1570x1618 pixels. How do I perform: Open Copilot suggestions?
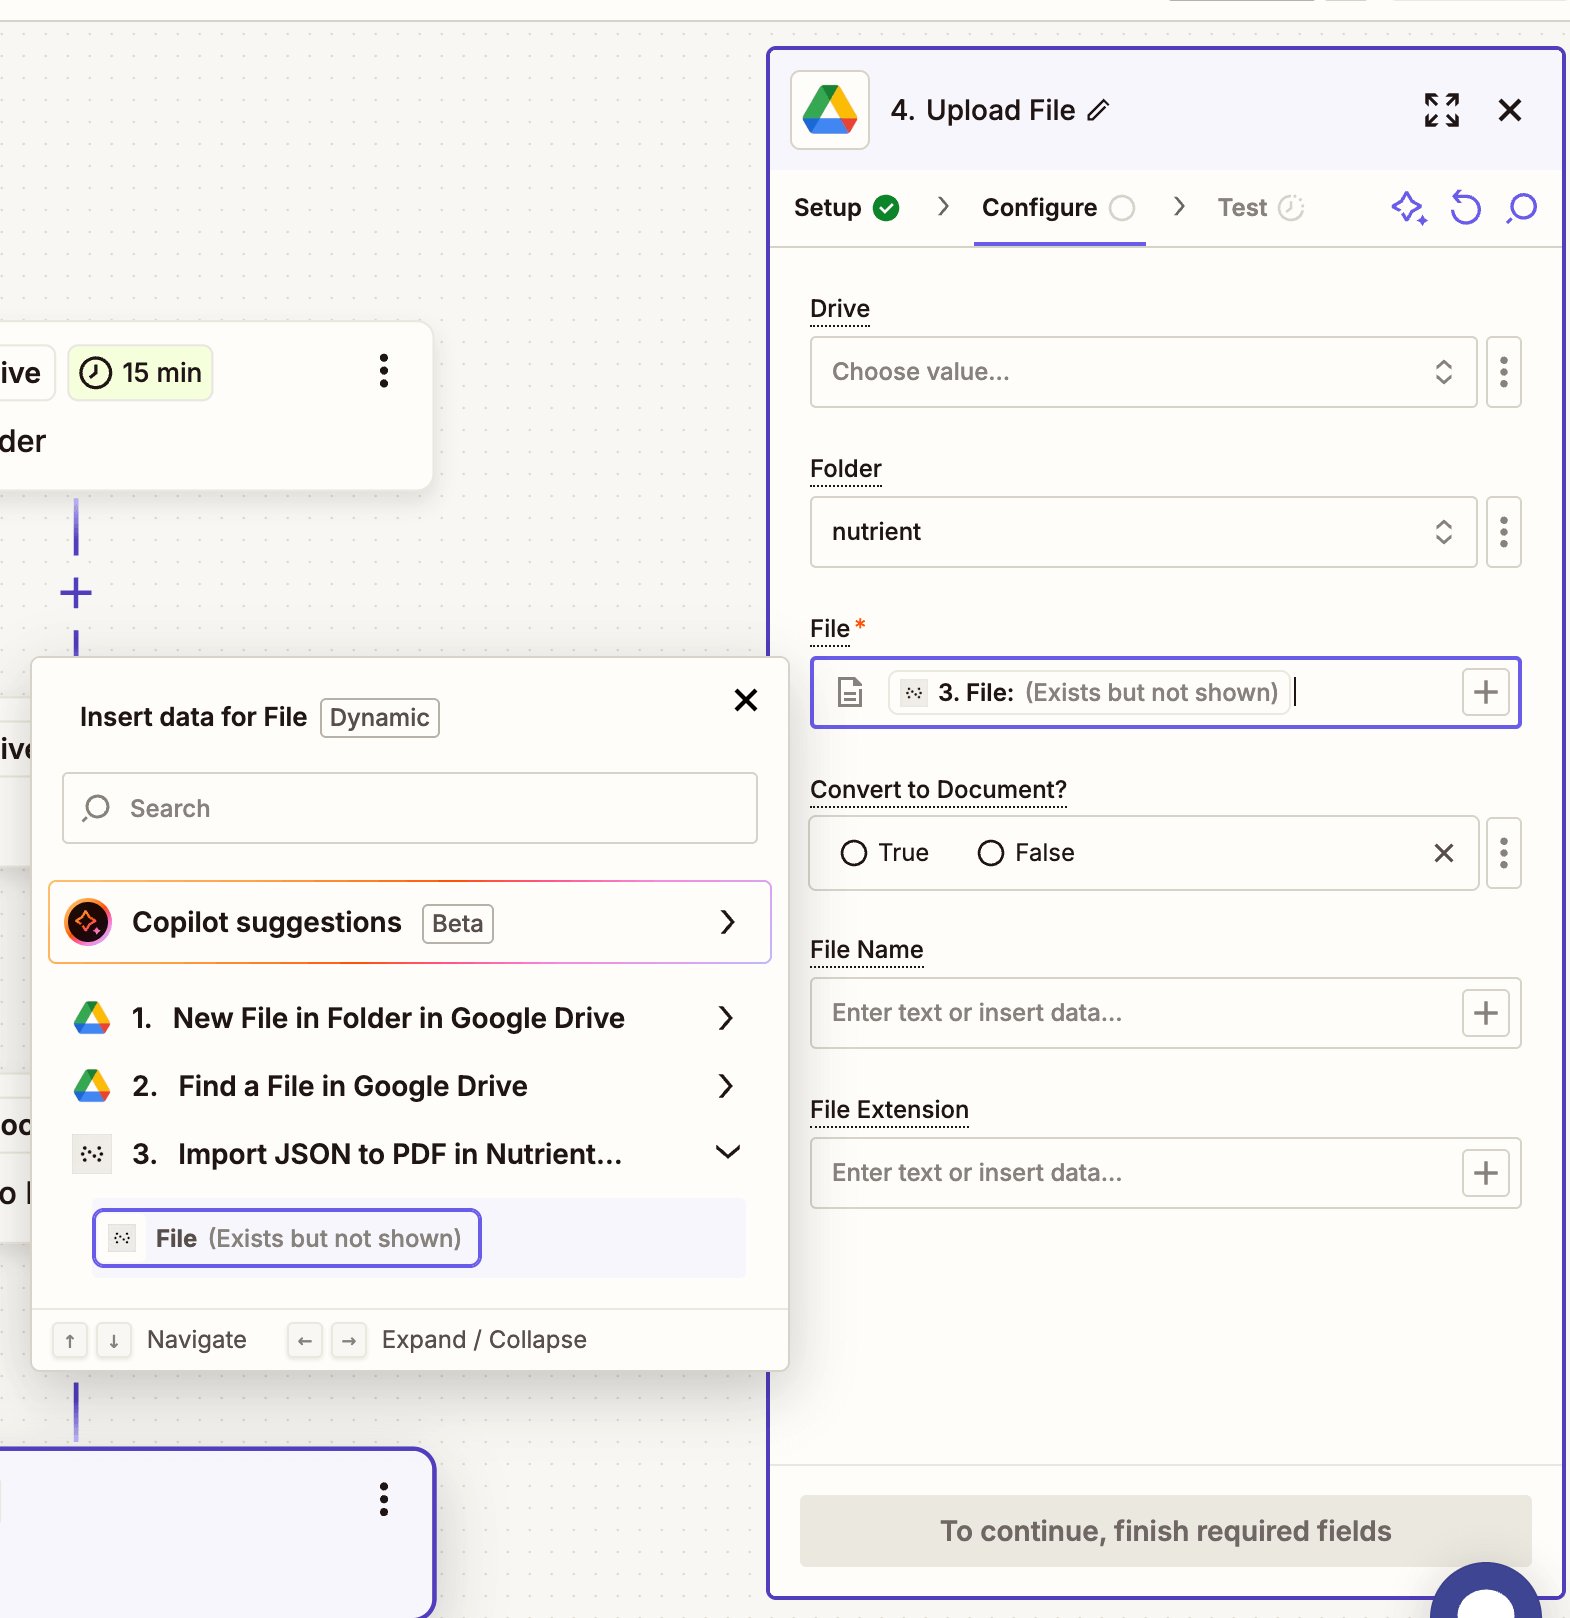point(410,922)
